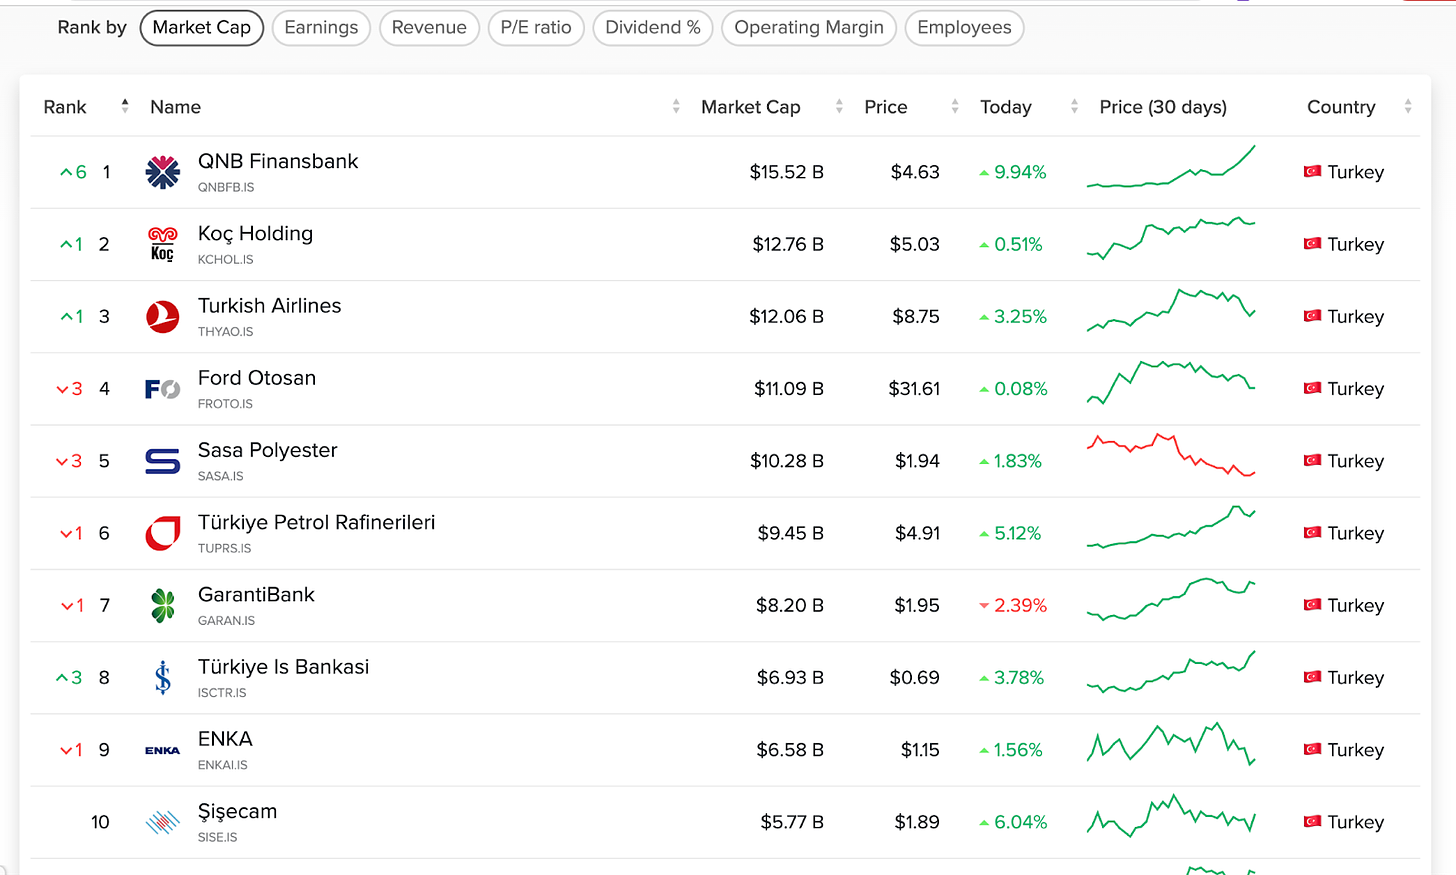
Task: Open the Türkiye Is Bankasi page
Action: 284,667
